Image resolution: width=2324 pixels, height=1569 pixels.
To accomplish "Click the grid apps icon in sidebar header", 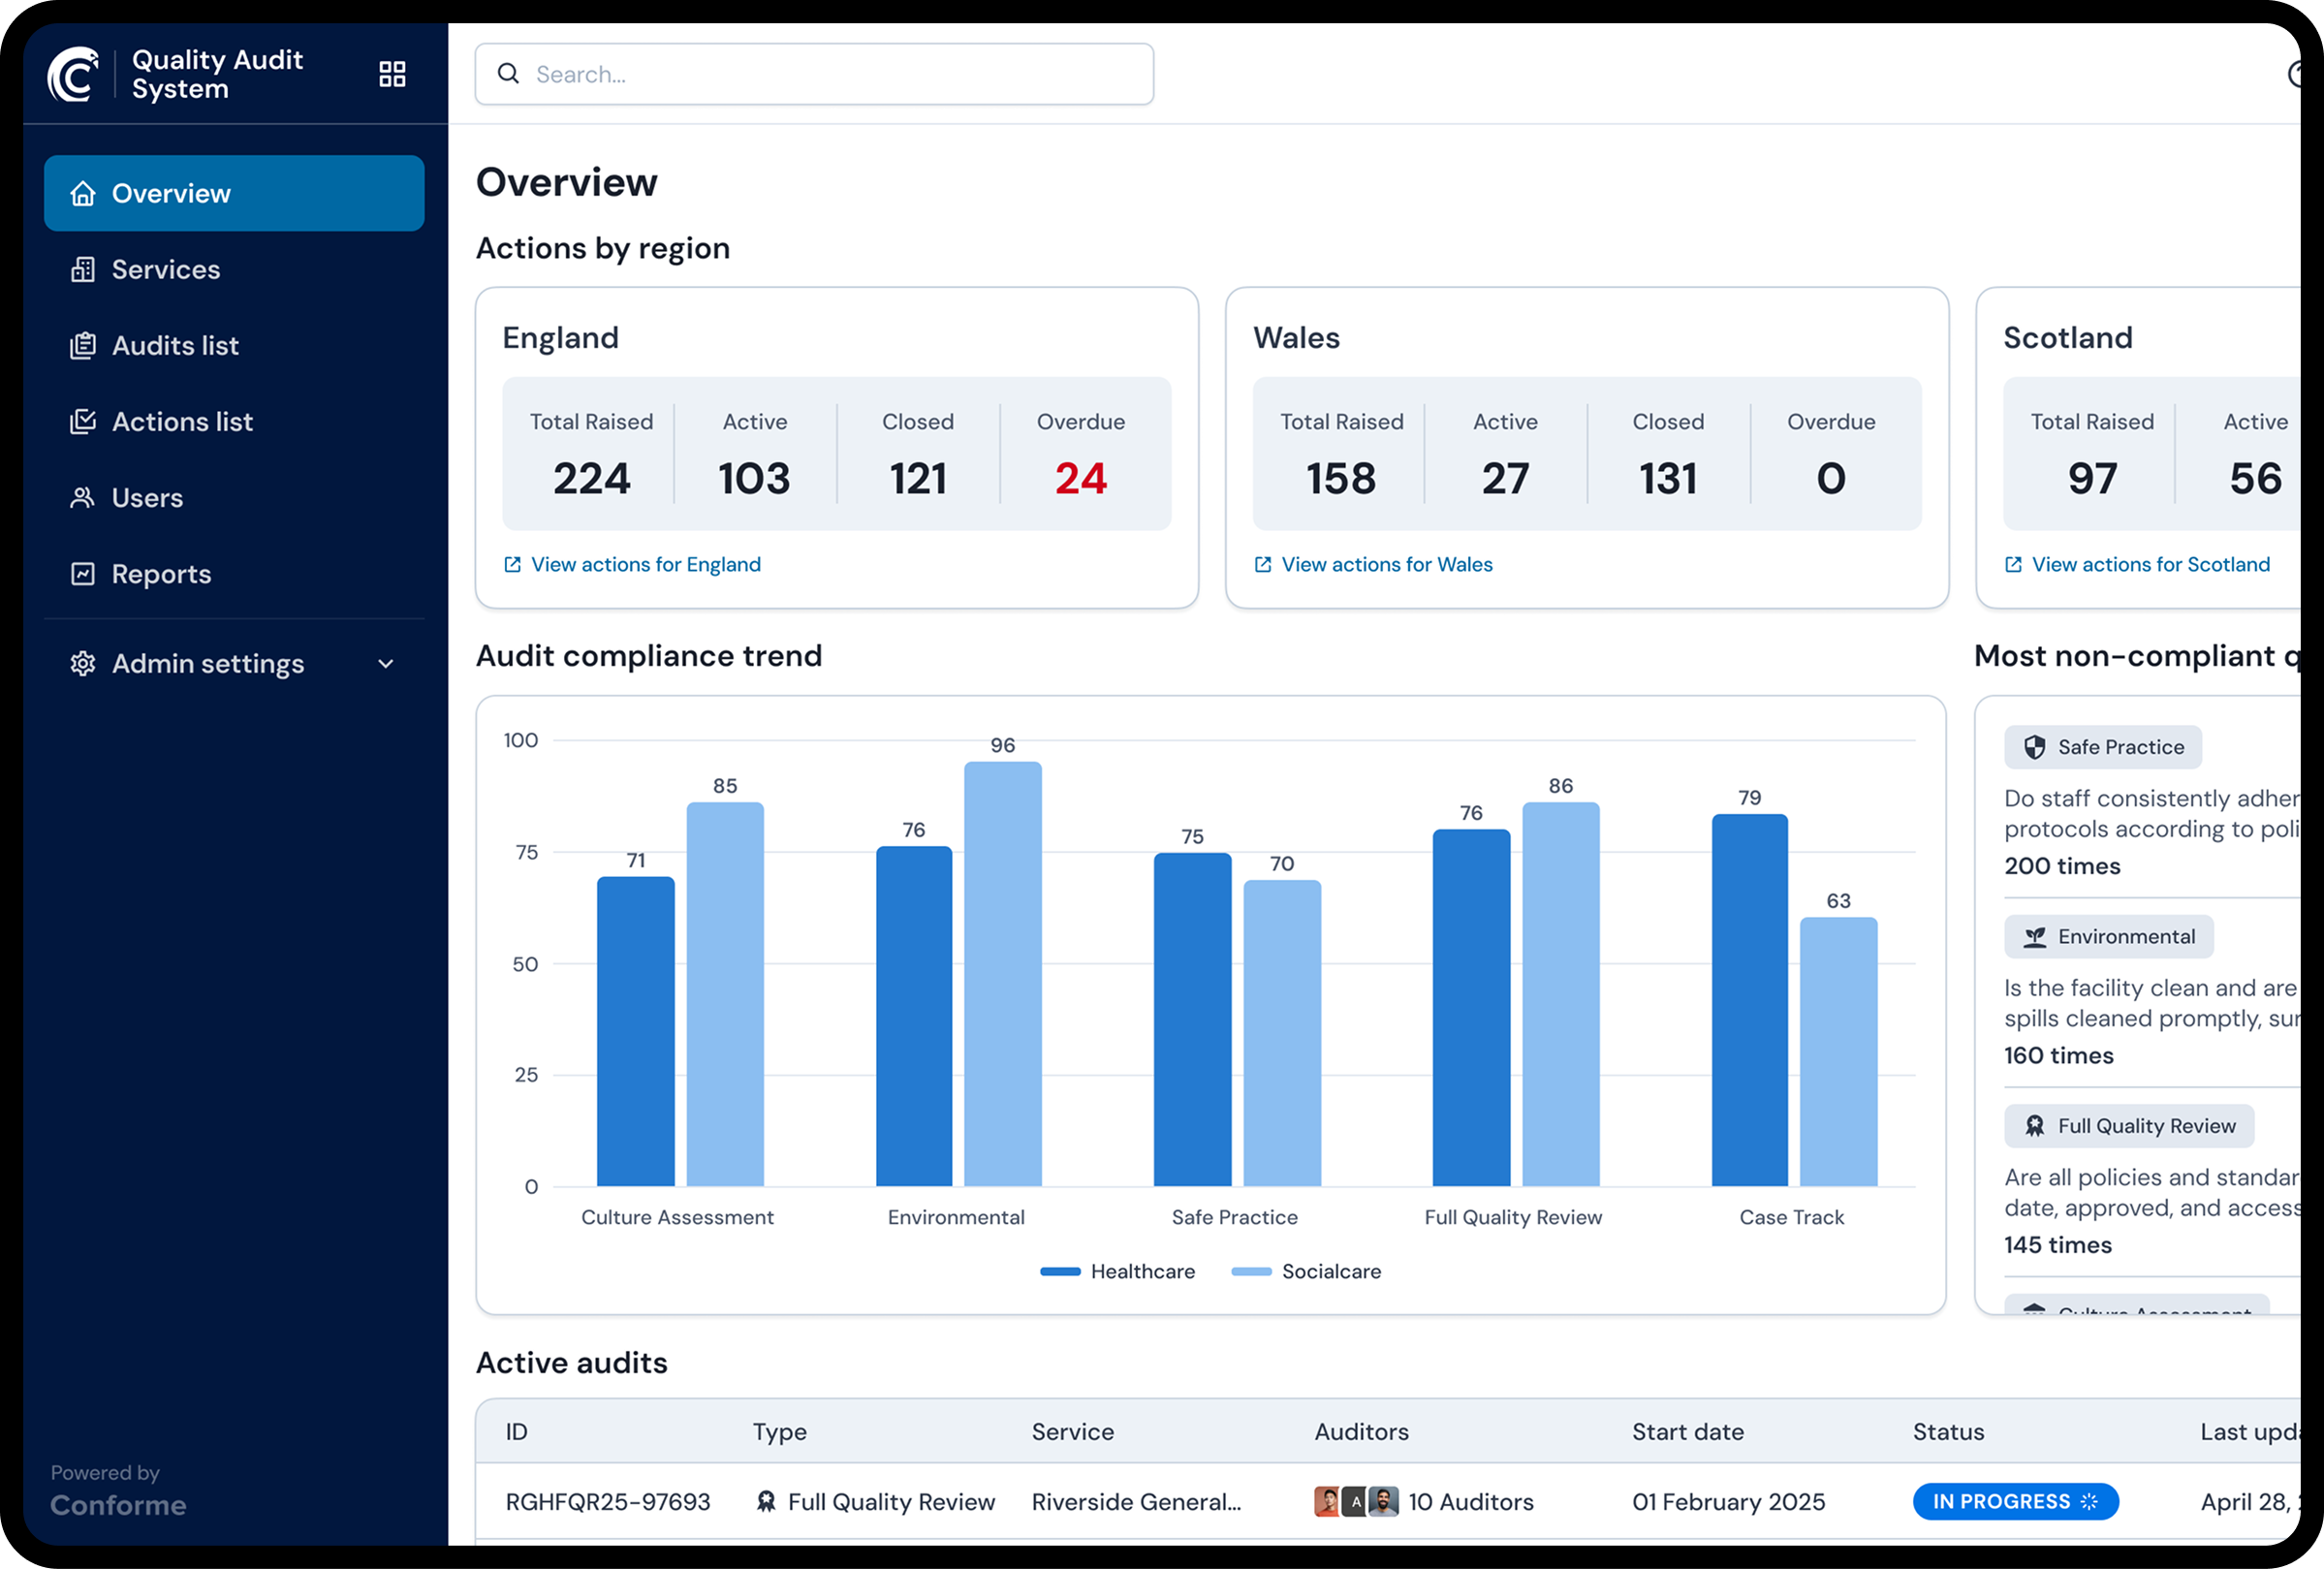I will [392, 74].
